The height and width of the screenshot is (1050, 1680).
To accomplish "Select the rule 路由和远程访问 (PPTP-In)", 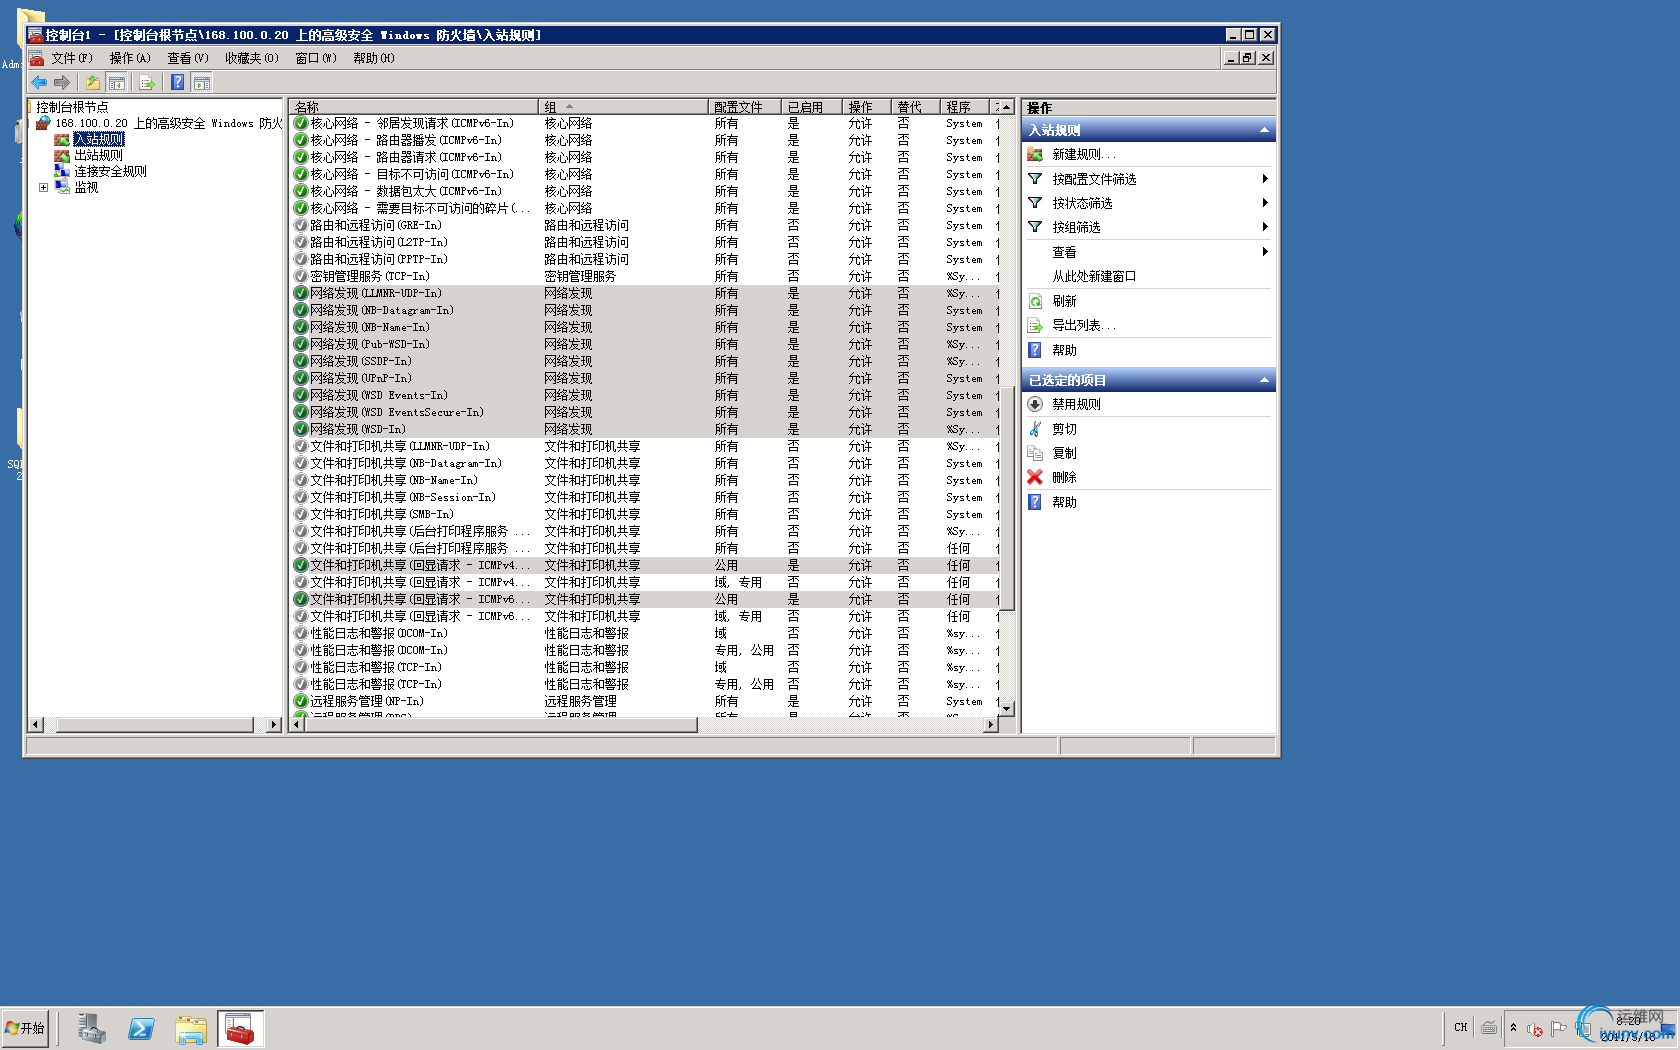I will (x=645, y=259).
